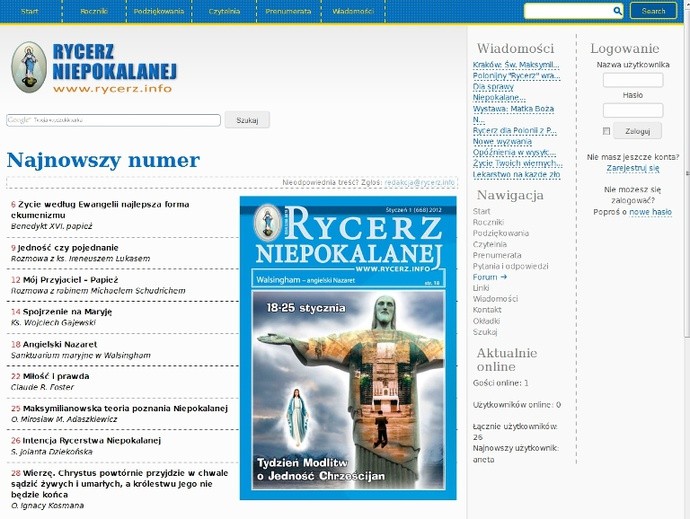Click the Zaloguj login button

637,131
